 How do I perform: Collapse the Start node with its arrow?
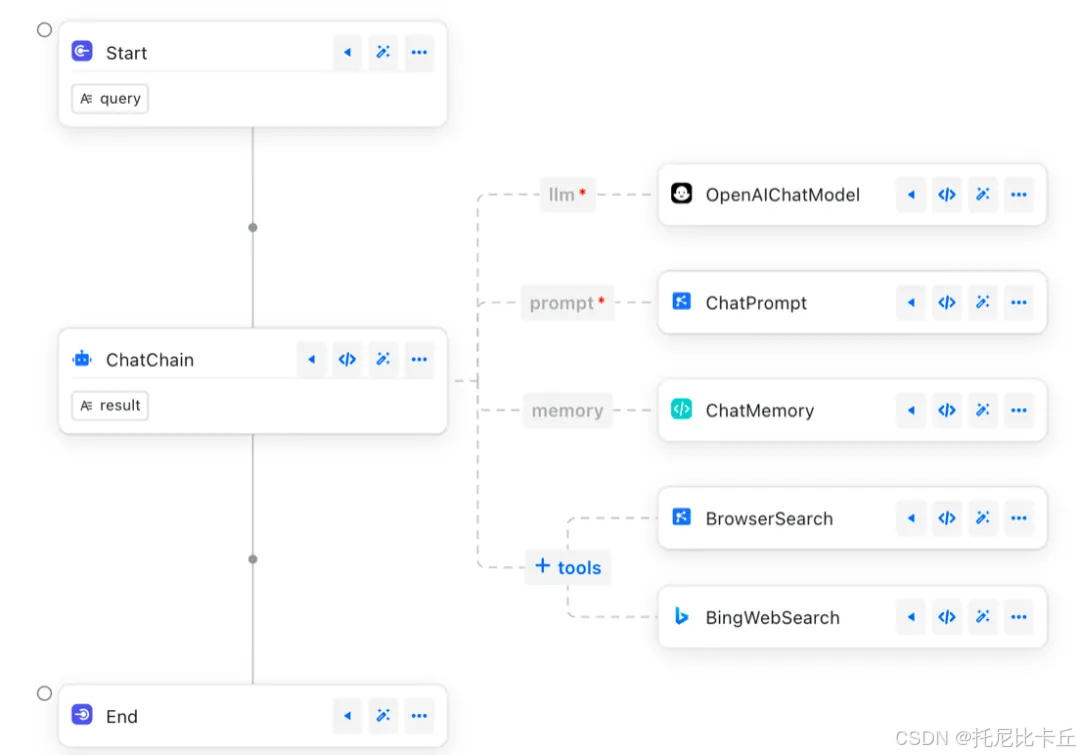[347, 52]
